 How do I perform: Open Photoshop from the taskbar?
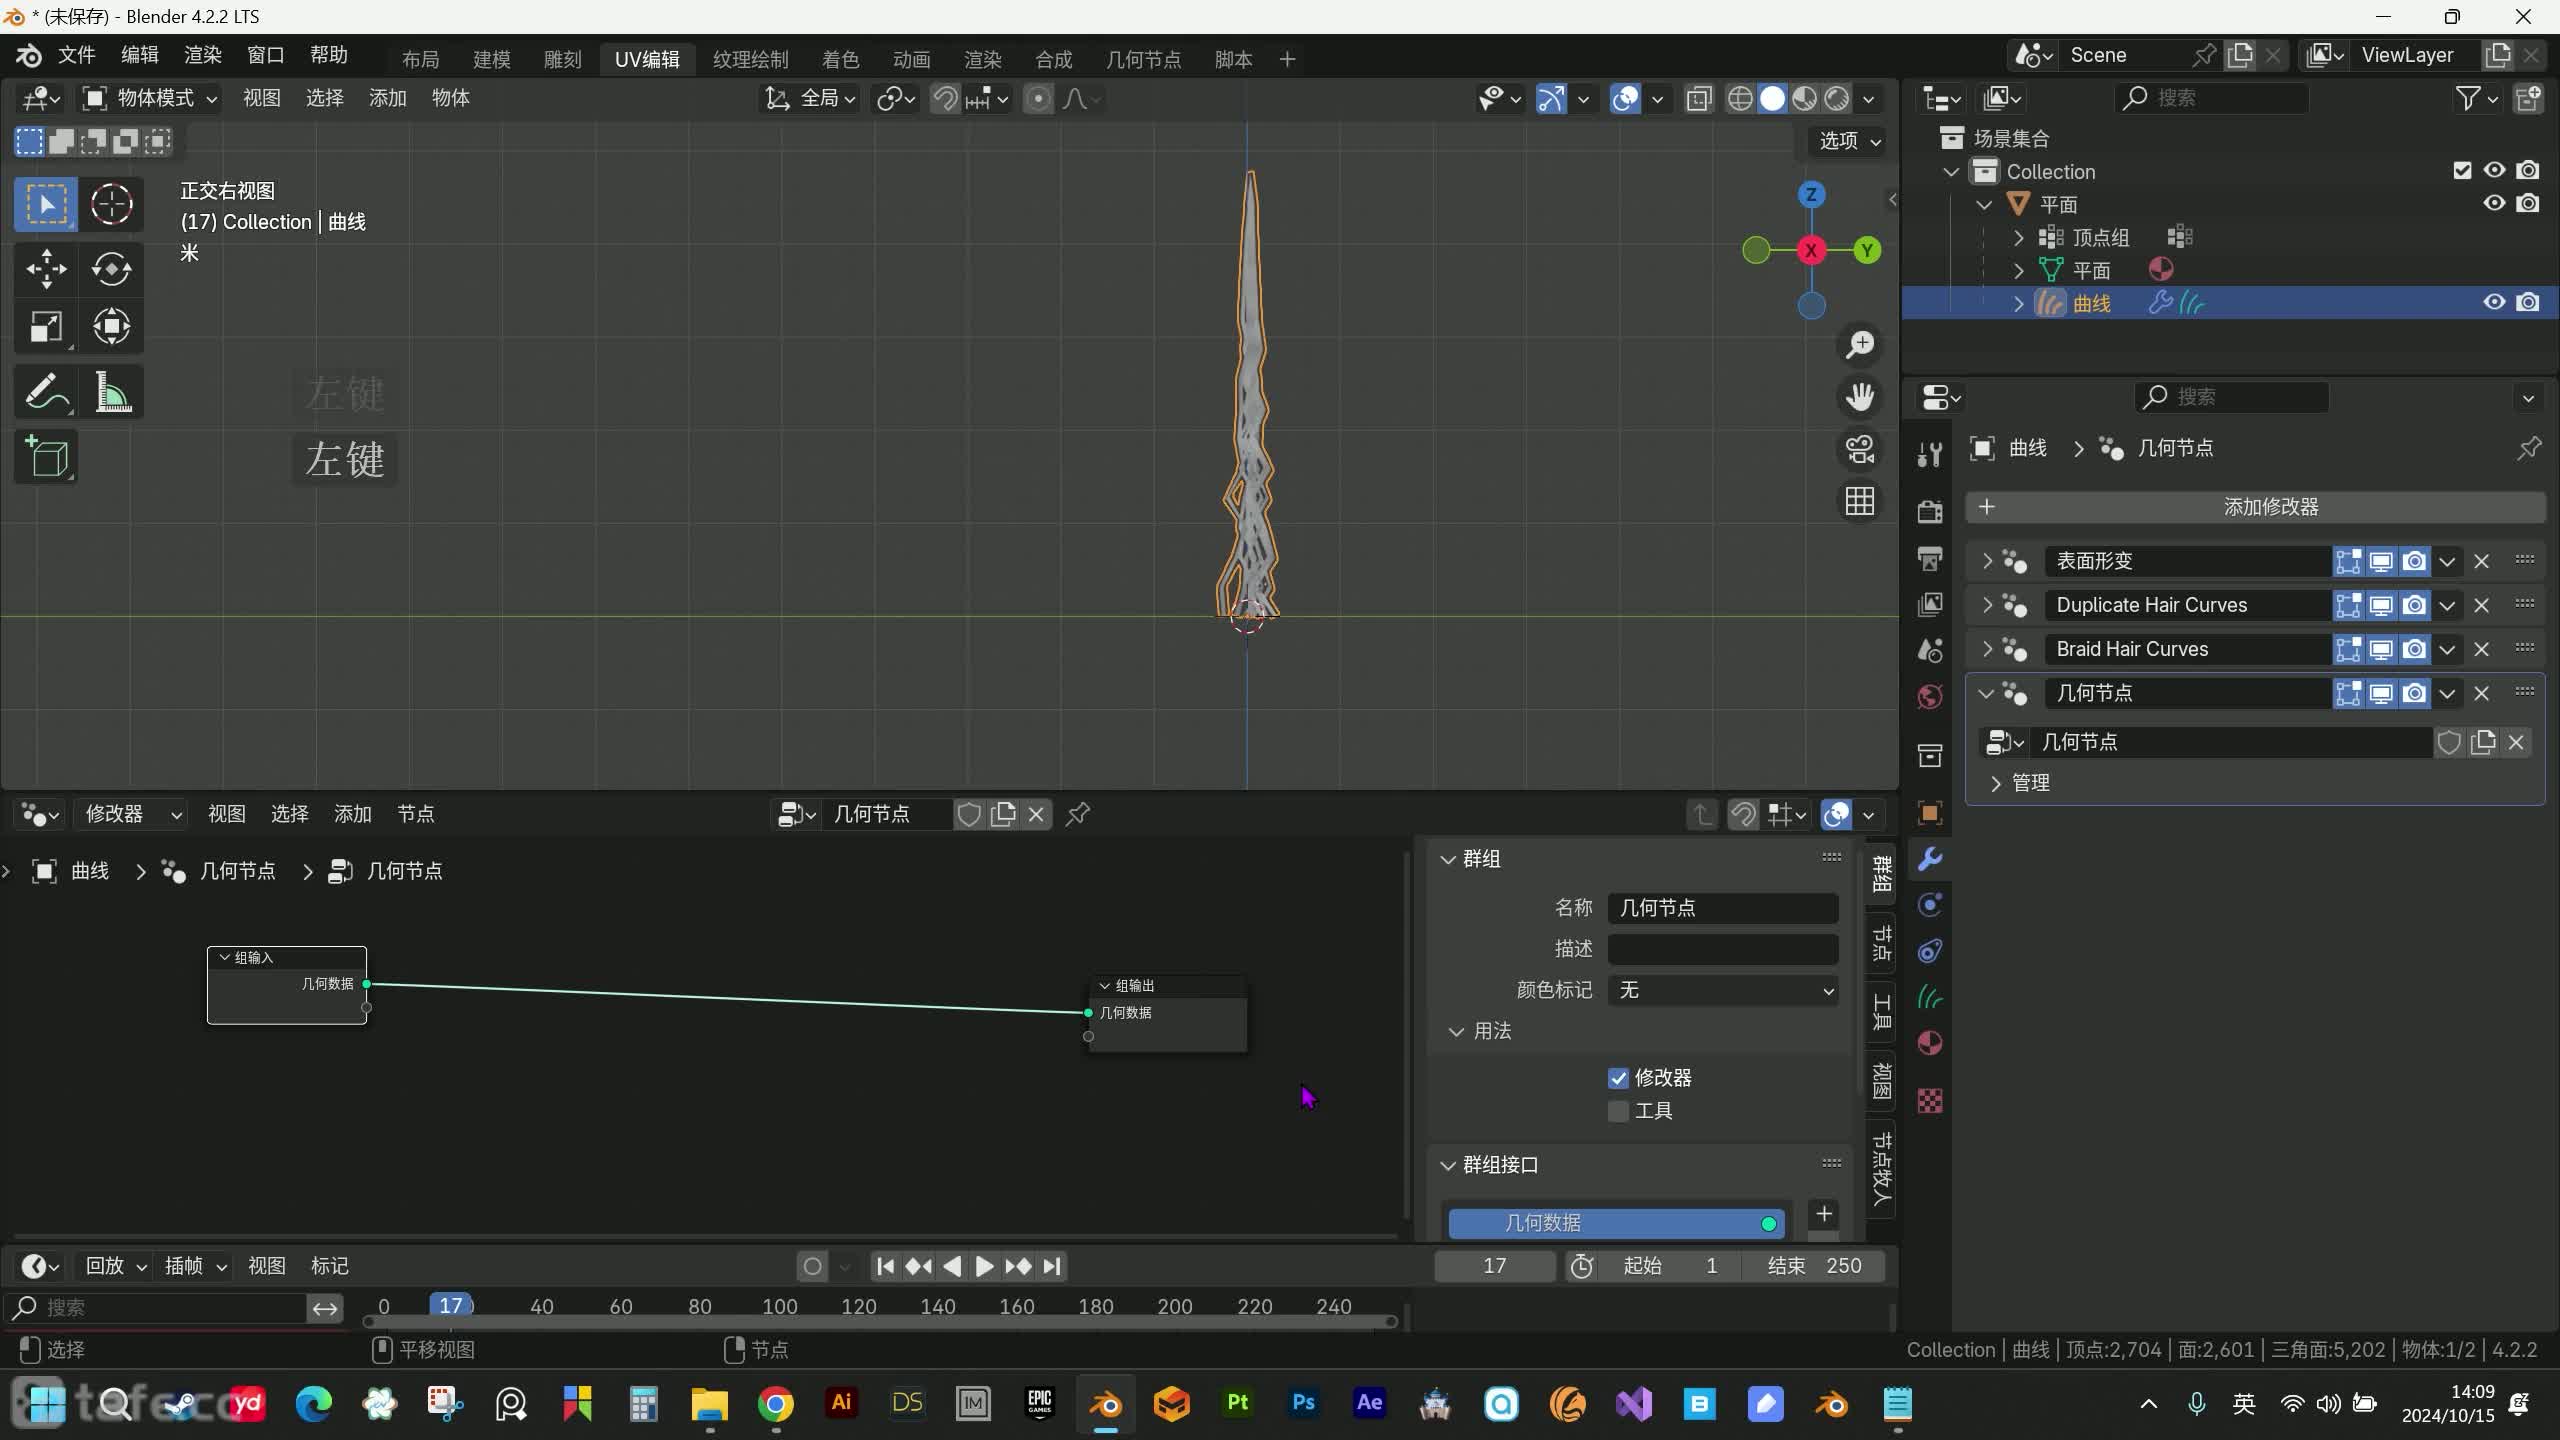[x=1303, y=1404]
